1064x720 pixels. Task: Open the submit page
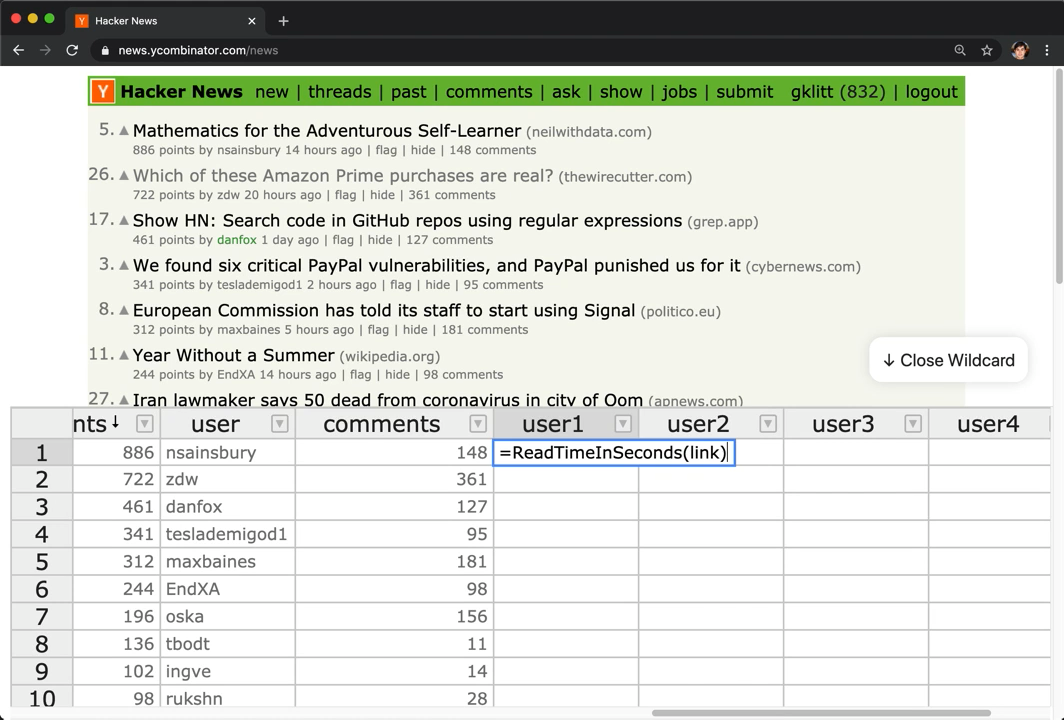click(x=744, y=92)
